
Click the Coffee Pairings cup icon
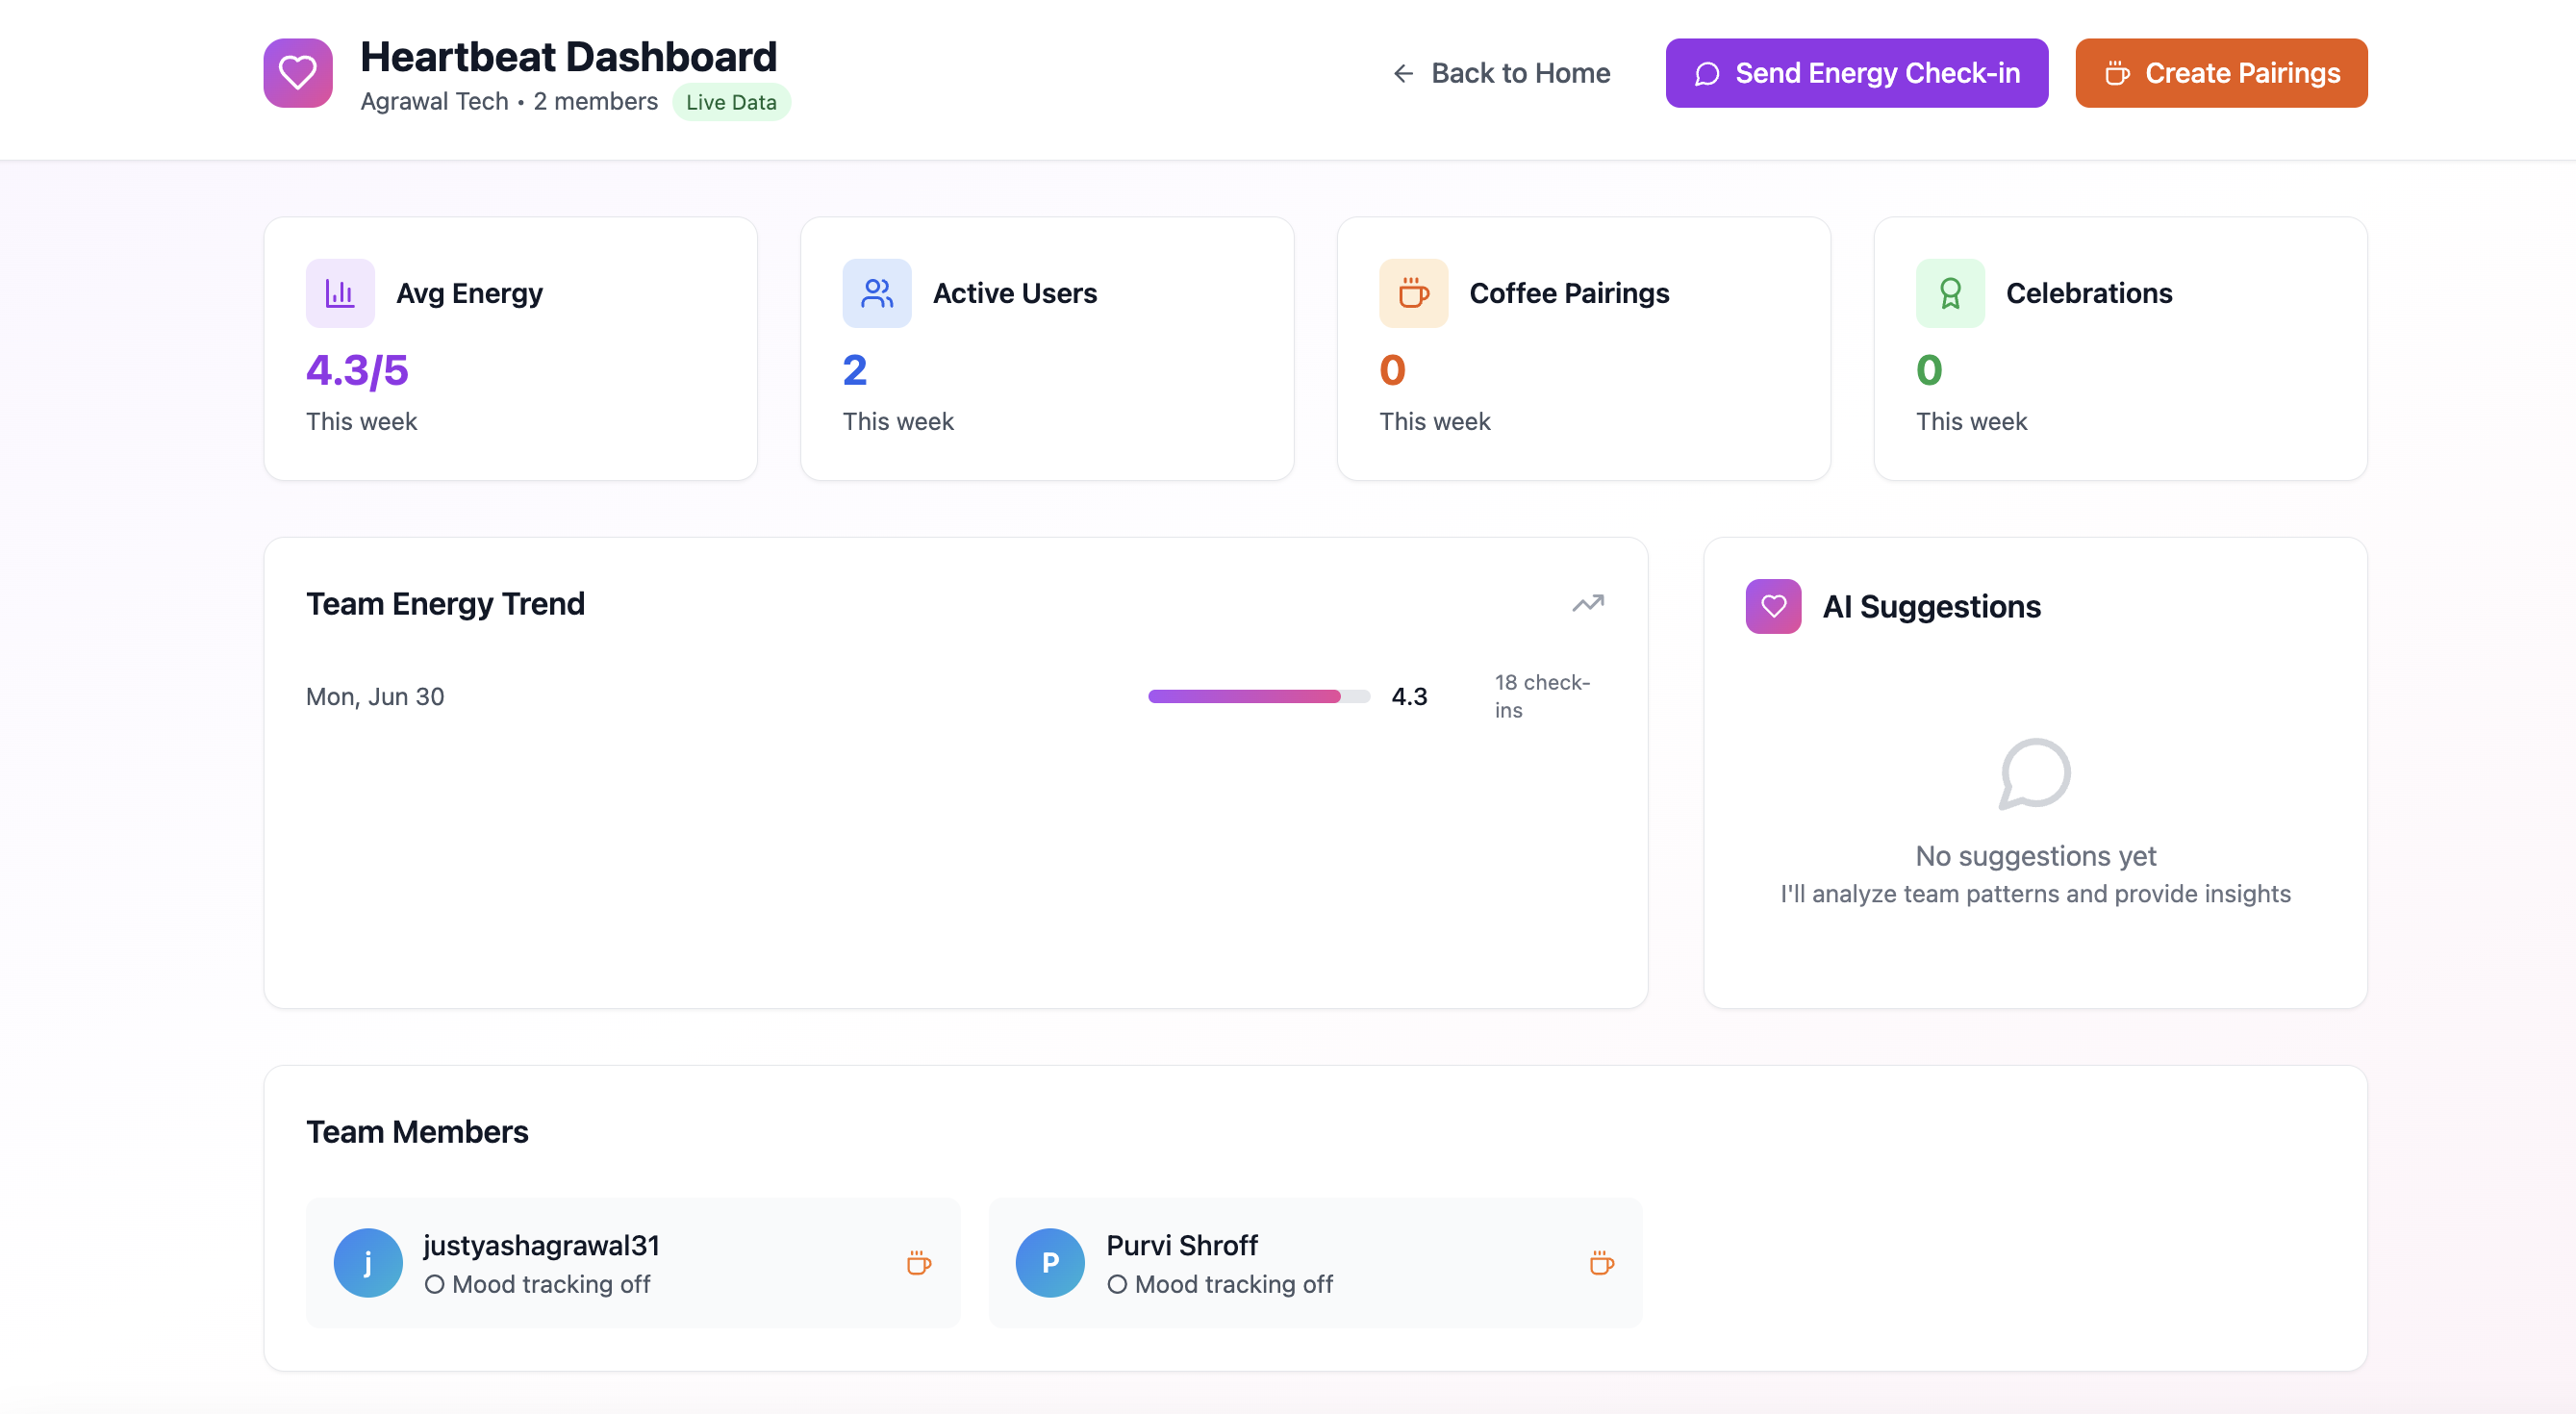point(1413,293)
